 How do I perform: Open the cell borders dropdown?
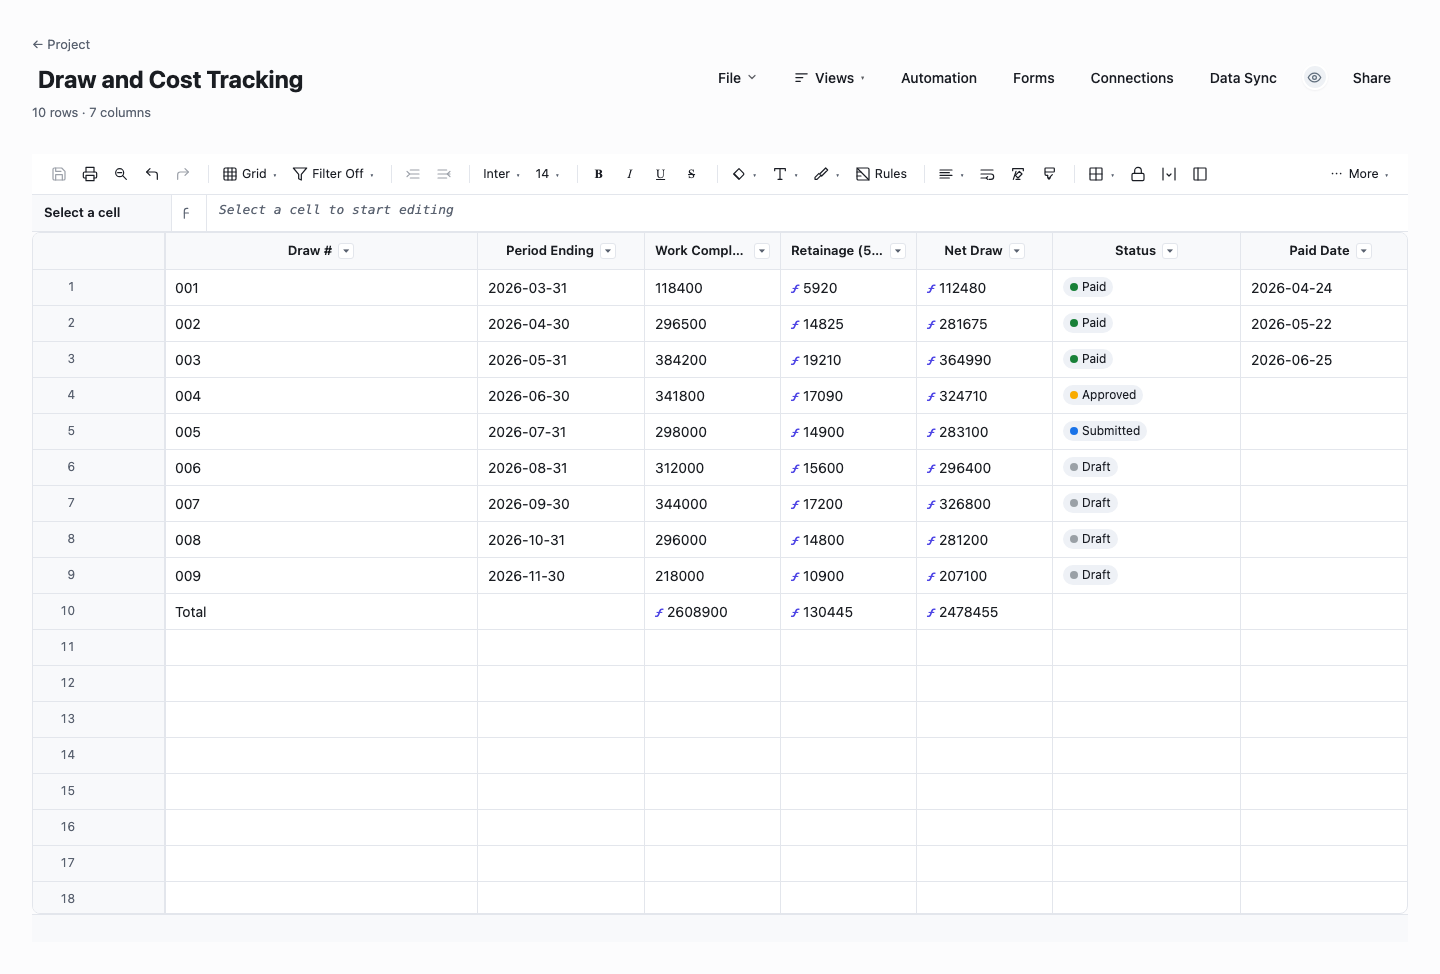click(1101, 174)
